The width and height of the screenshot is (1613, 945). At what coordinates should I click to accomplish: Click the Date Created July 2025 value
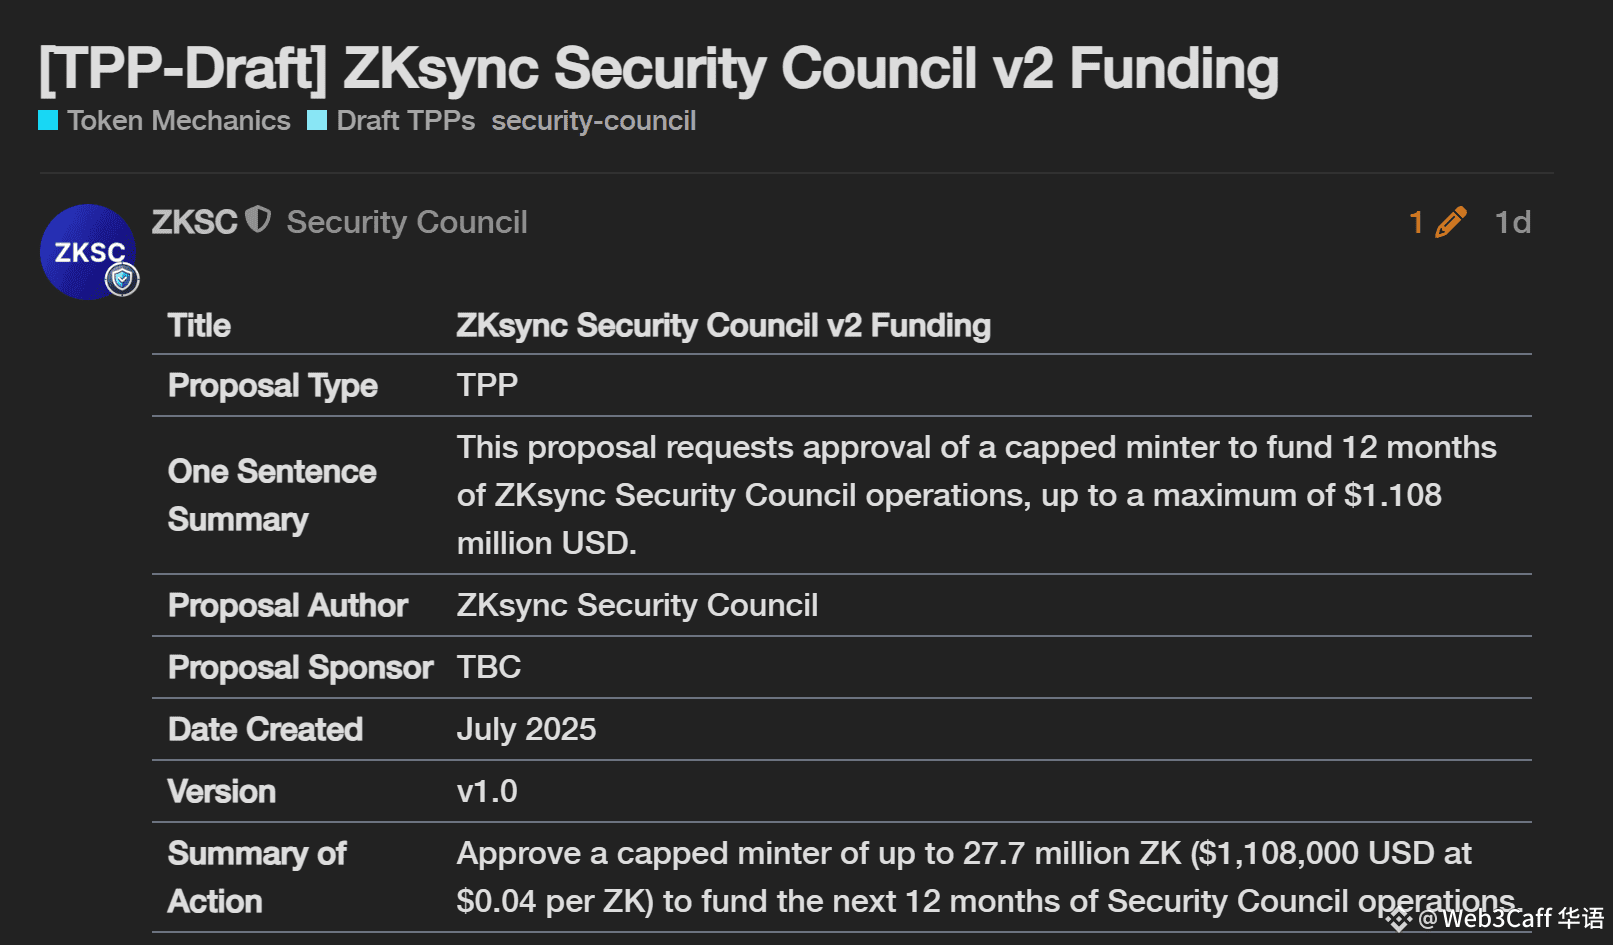click(527, 729)
